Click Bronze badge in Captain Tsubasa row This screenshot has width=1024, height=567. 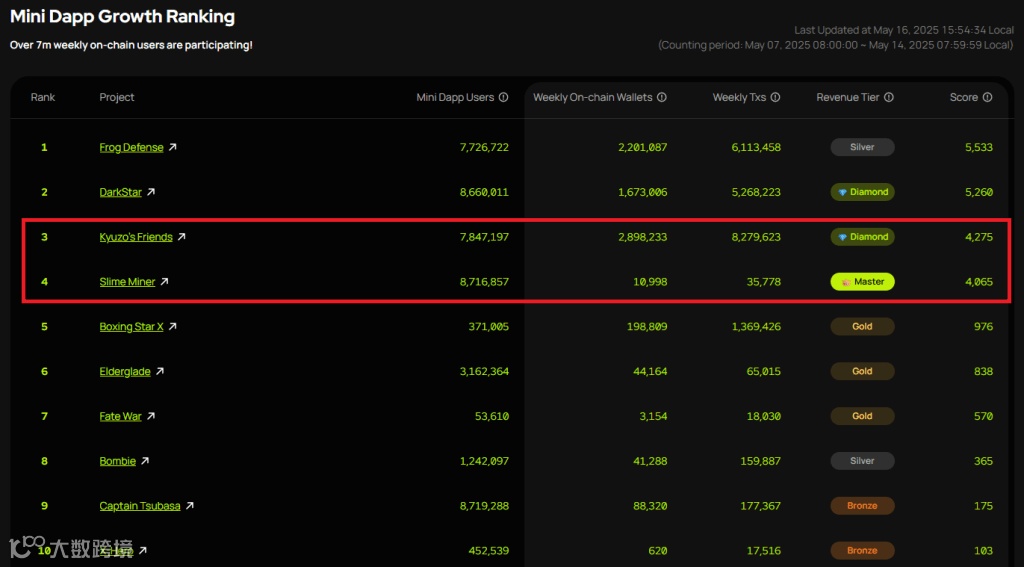[x=862, y=506]
